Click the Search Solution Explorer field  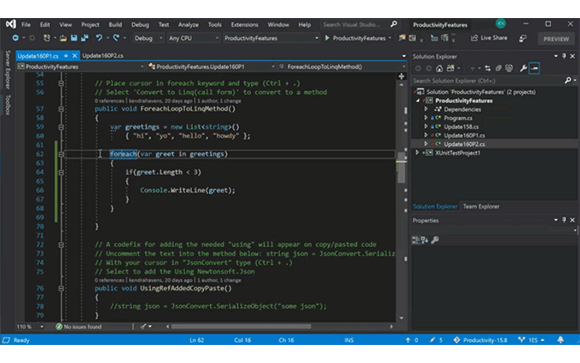click(x=488, y=80)
